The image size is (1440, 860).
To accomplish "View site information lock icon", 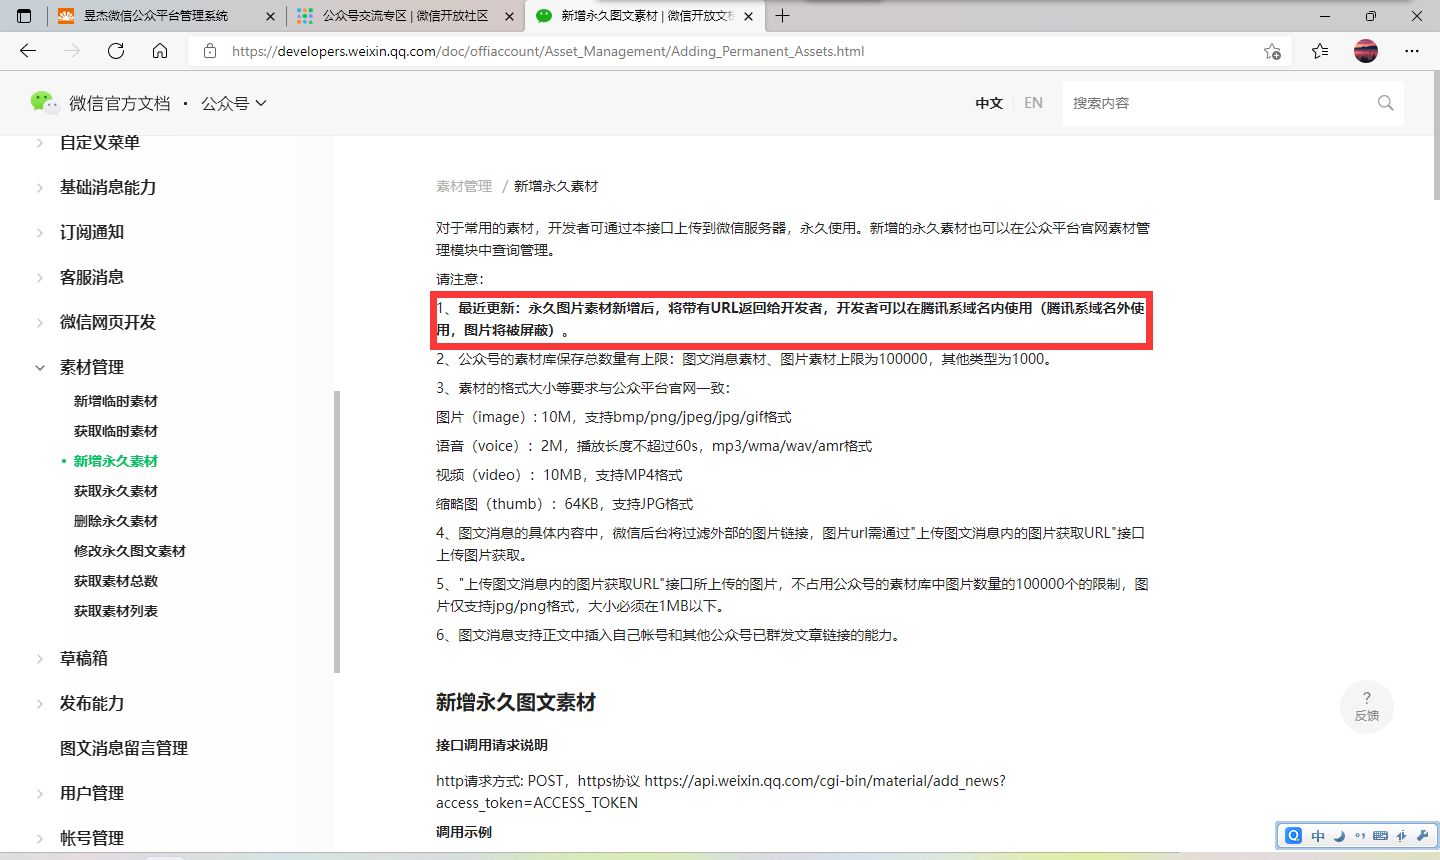I will click(x=210, y=51).
